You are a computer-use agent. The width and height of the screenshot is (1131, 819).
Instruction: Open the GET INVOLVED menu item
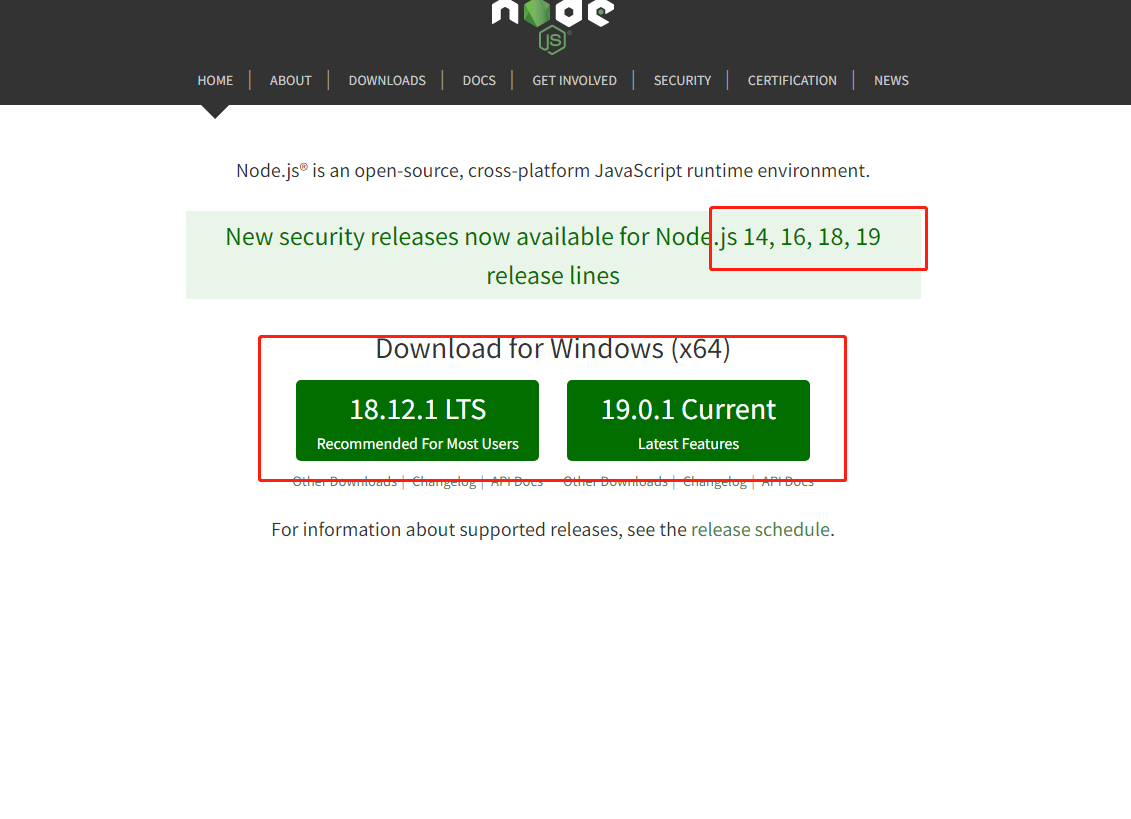point(574,81)
